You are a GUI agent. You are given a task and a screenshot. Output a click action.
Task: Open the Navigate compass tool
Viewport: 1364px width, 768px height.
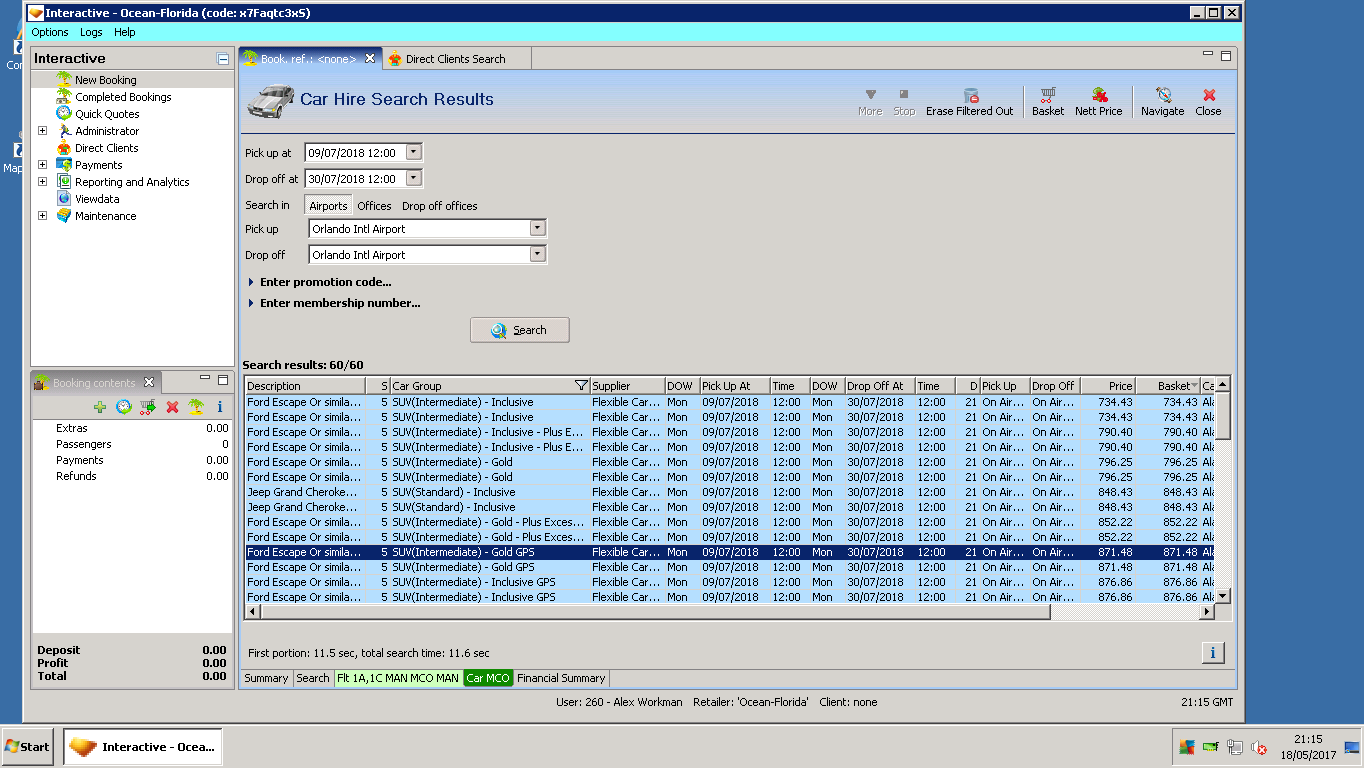coord(1162,101)
